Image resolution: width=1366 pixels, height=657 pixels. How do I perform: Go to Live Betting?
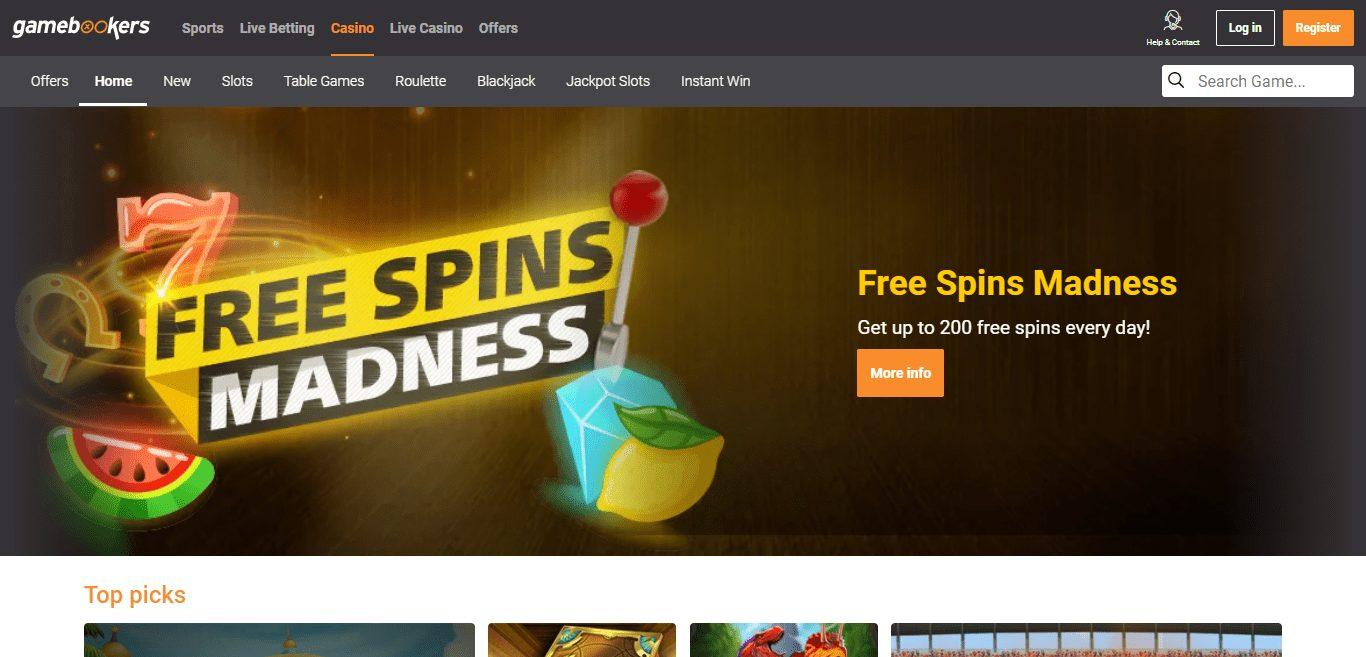point(277,28)
